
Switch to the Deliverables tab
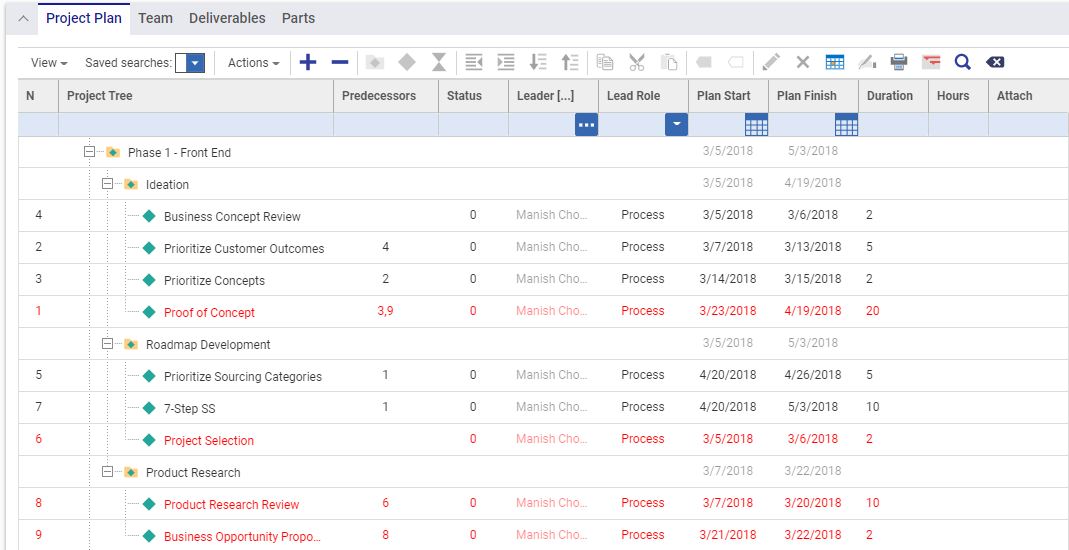pyautogui.click(x=227, y=18)
